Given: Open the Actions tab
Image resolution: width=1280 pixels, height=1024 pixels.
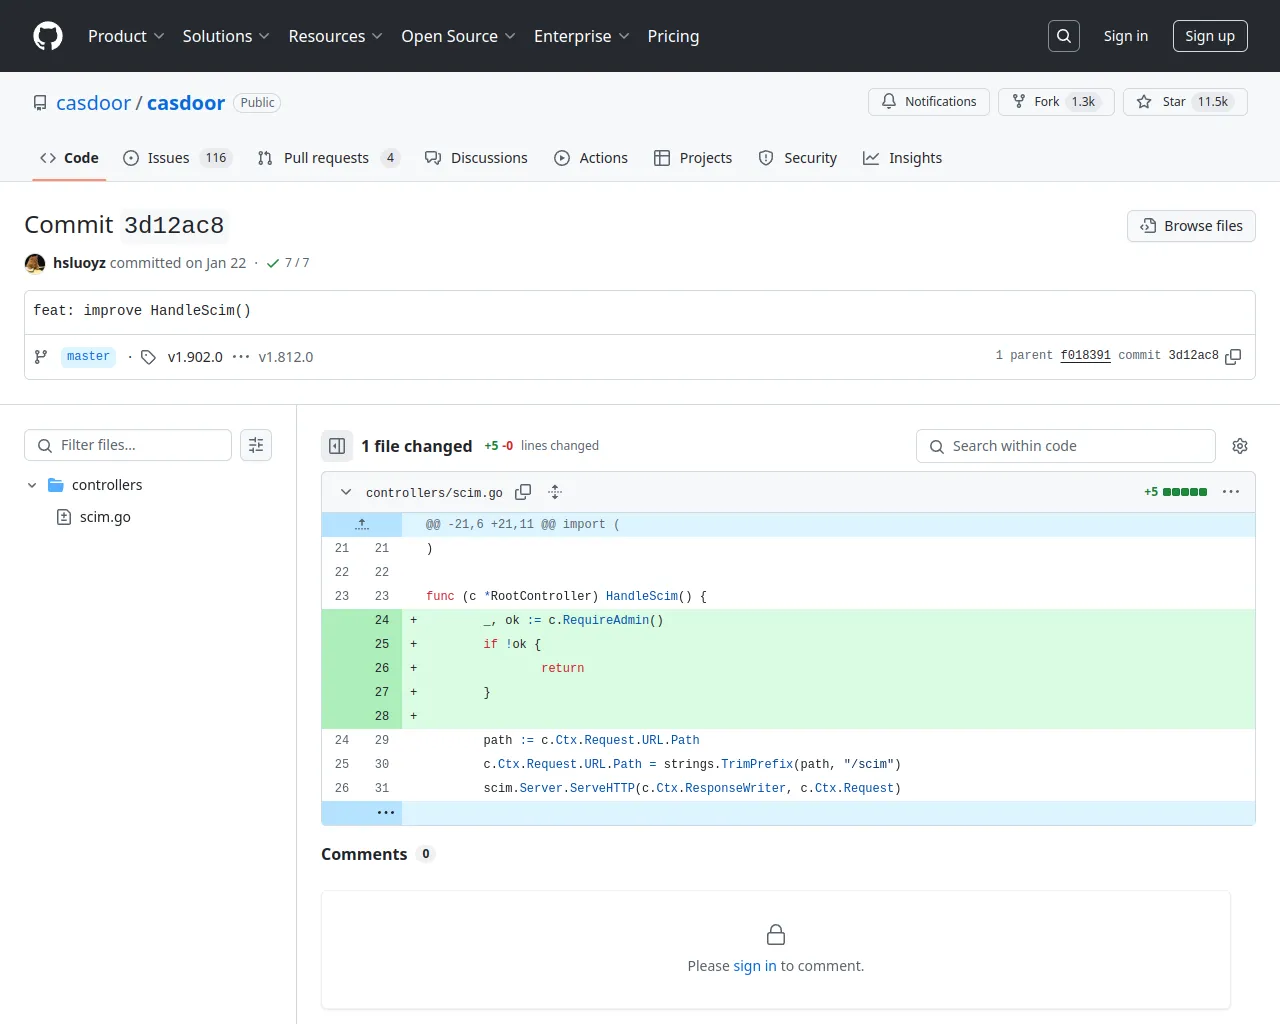Looking at the screenshot, I should 591,158.
